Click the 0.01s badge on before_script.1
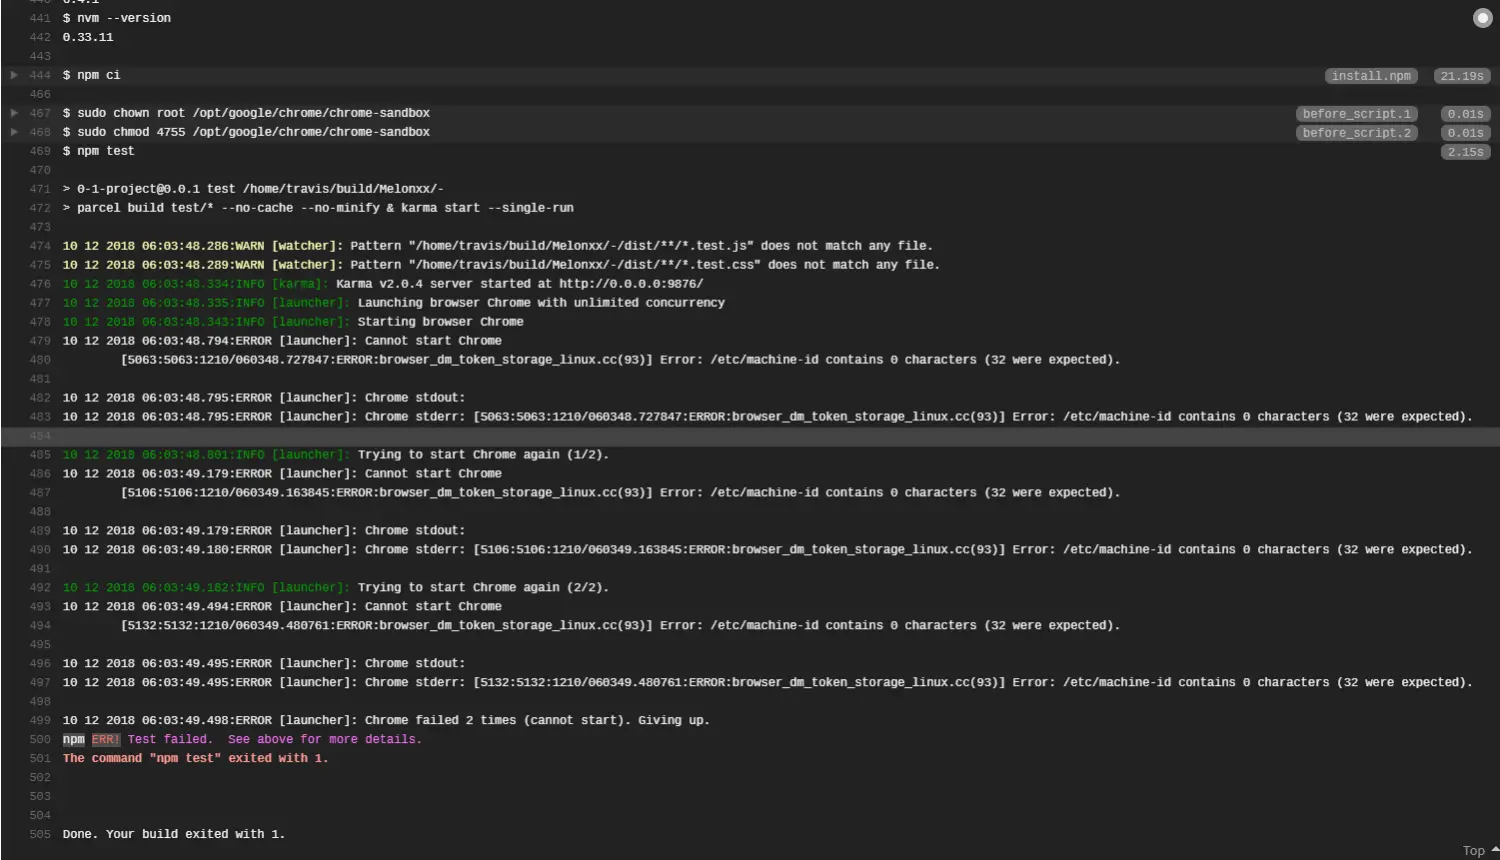1500x860 pixels. click(x=1466, y=114)
